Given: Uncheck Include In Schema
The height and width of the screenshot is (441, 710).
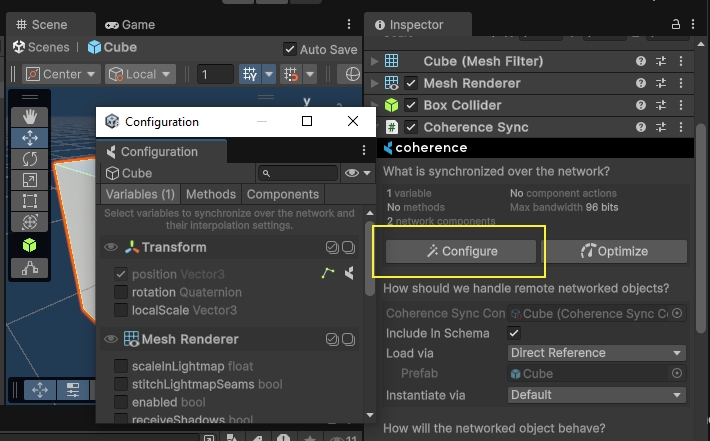Looking at the screenshot, I should [514, 333].
